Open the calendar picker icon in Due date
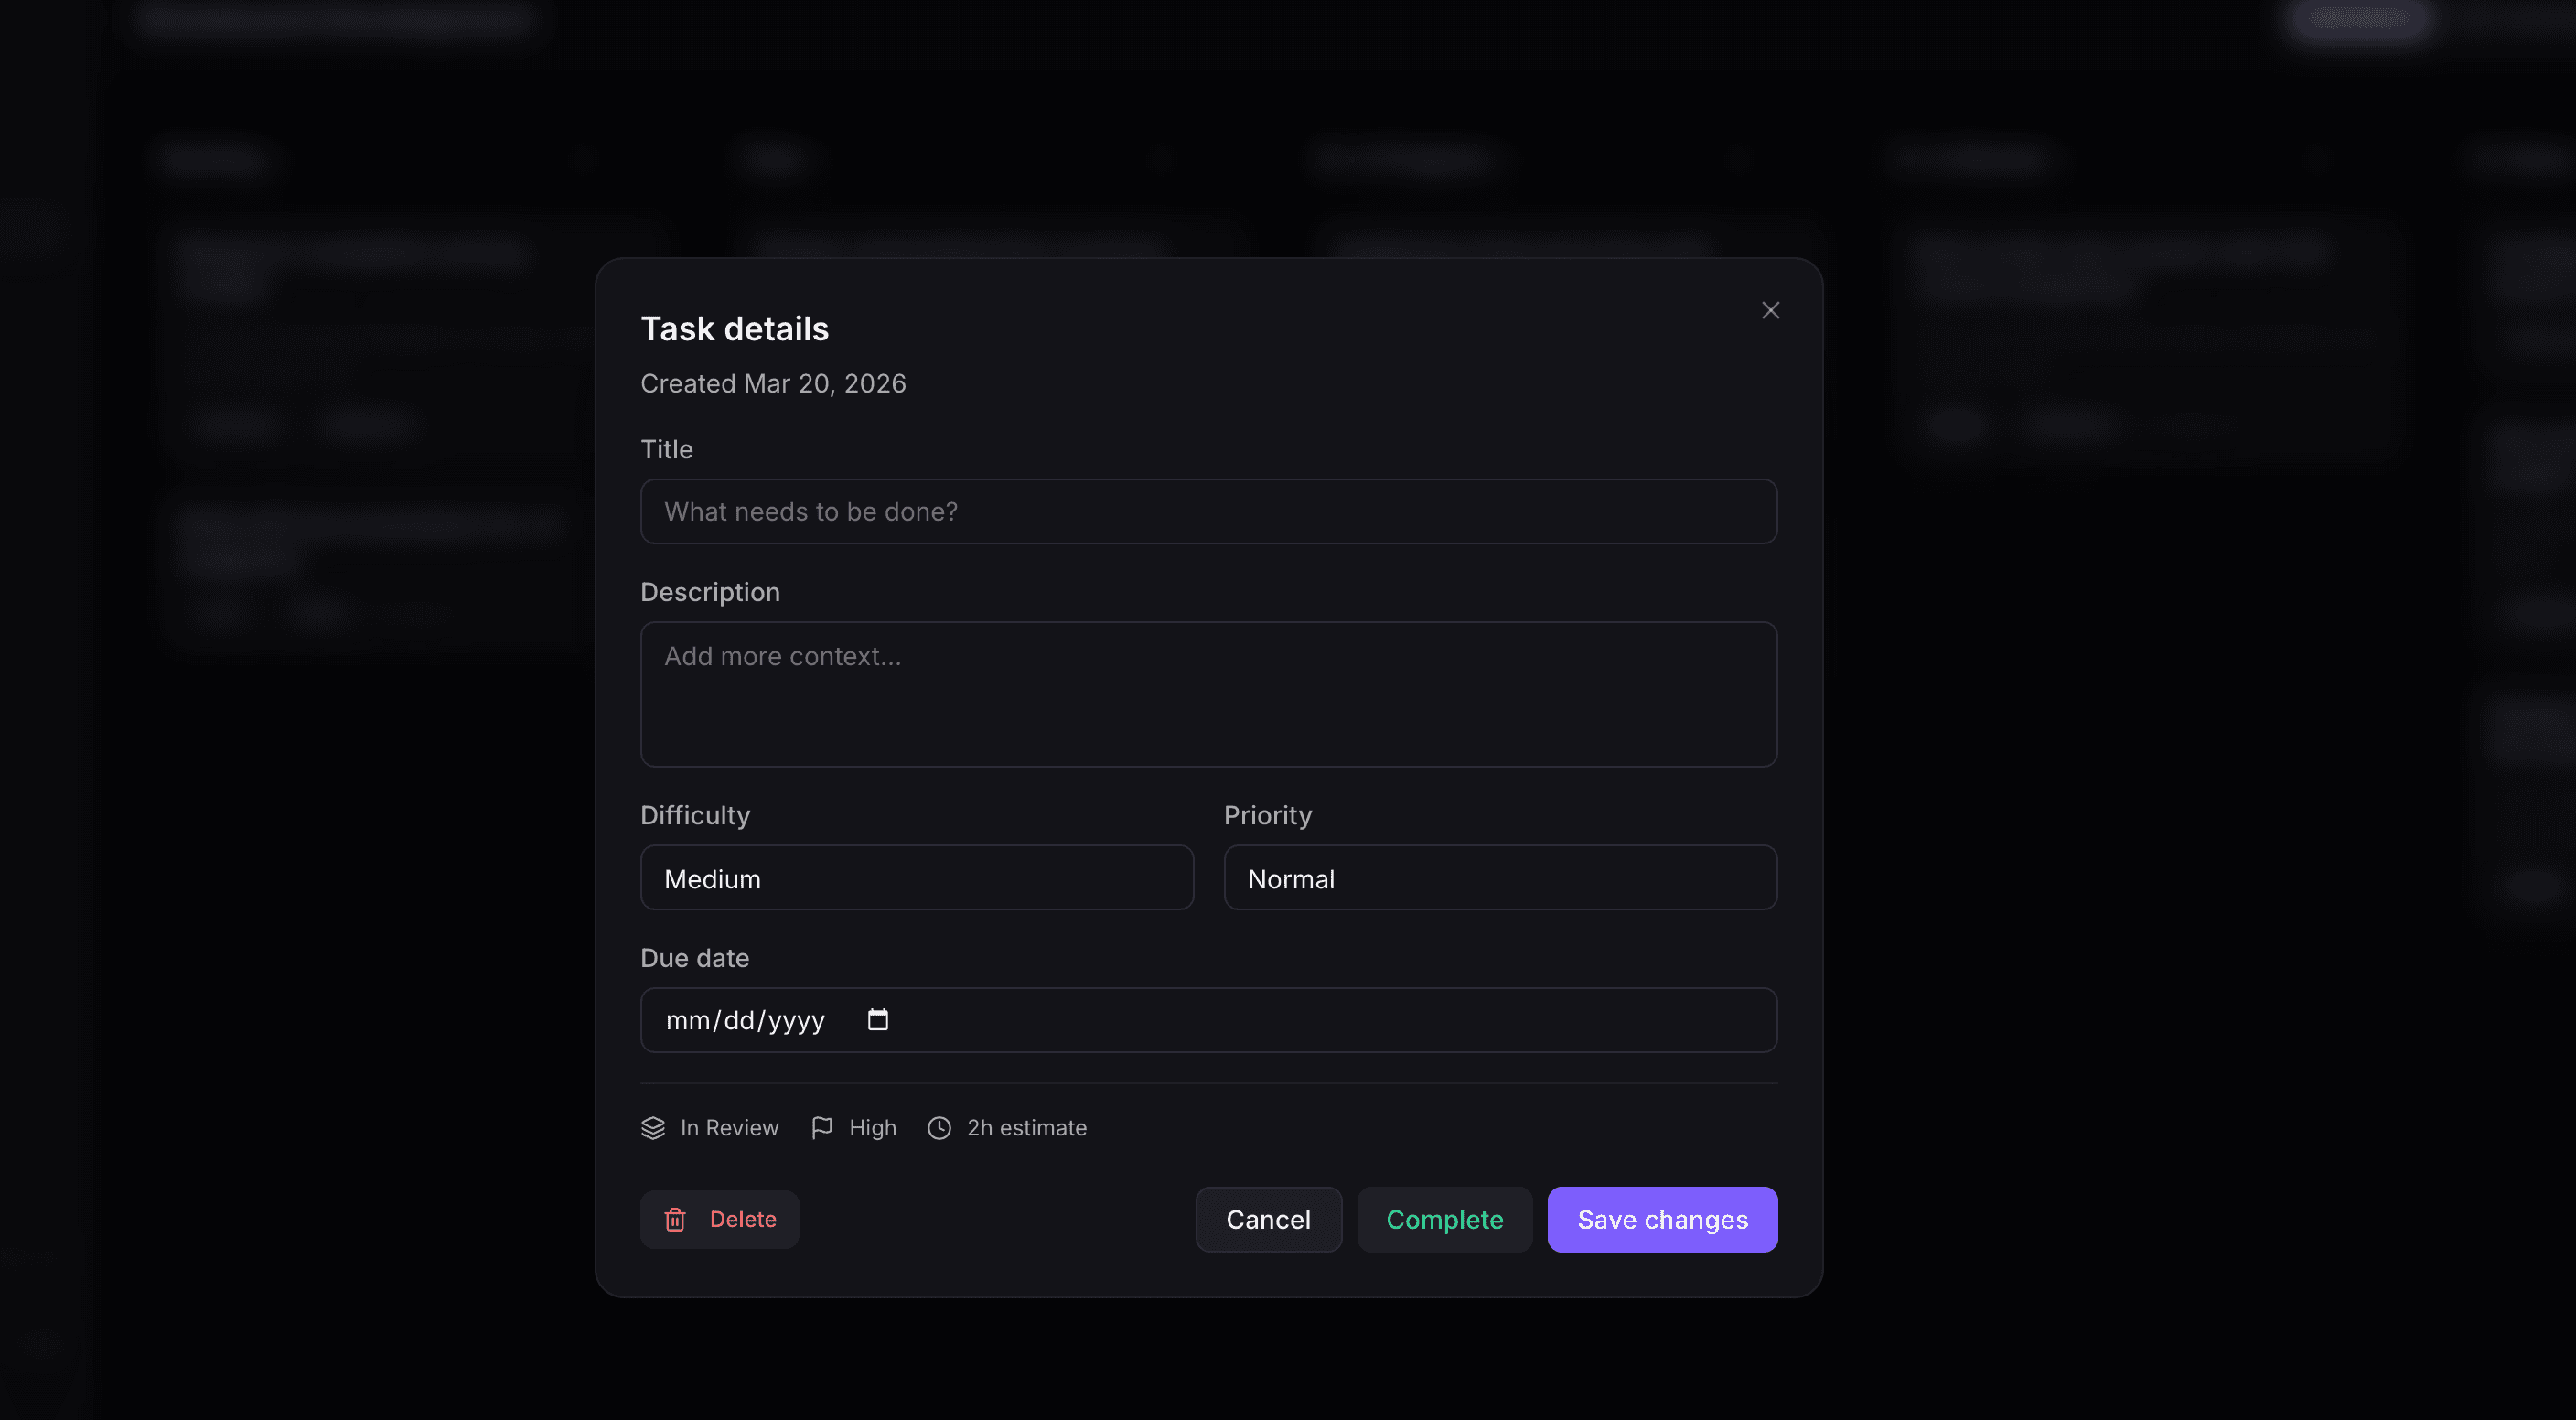Image resolution: width=2576 pixels, height=1420 pixels. coord(877,1020)
